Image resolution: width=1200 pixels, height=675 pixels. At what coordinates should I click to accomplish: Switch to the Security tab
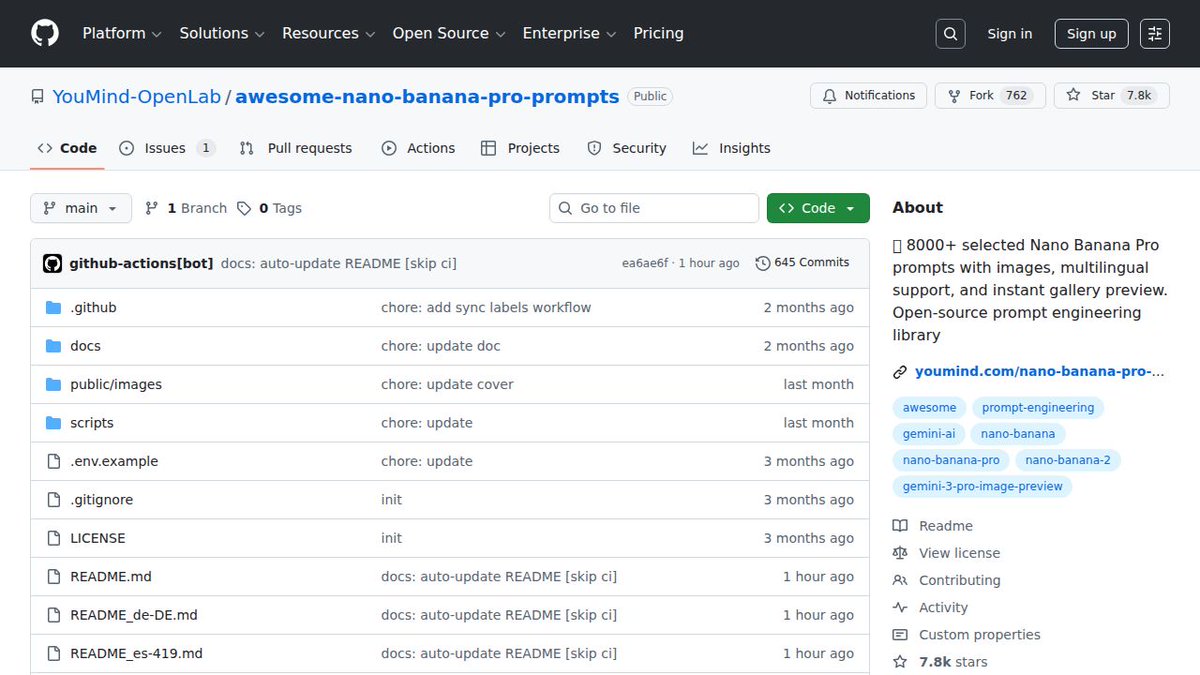click(627, 148)
